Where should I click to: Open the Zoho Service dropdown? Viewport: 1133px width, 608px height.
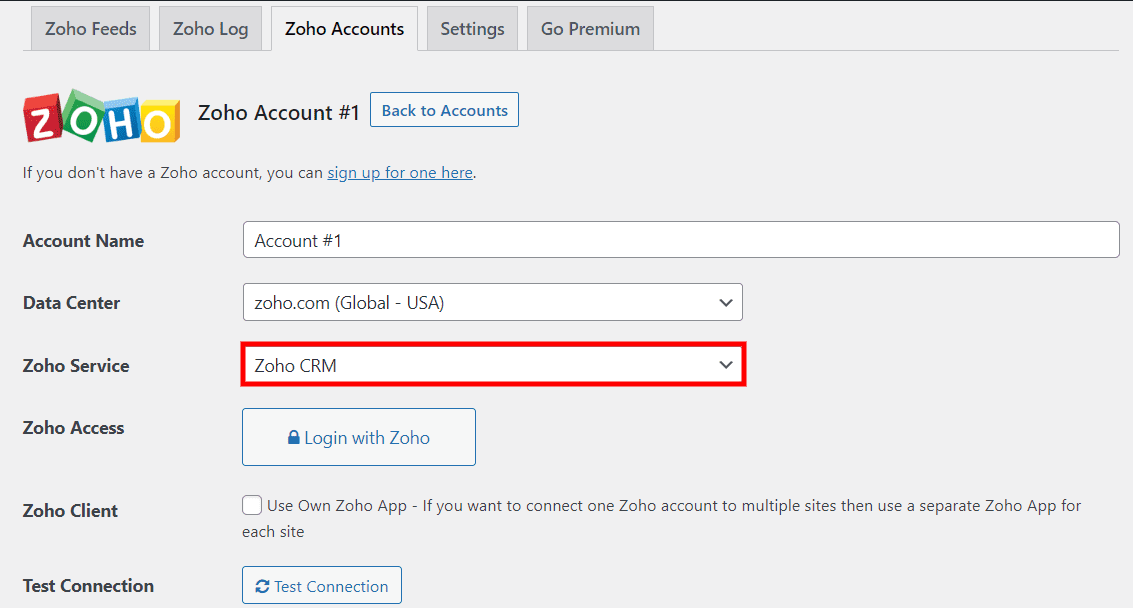point(492,364)
